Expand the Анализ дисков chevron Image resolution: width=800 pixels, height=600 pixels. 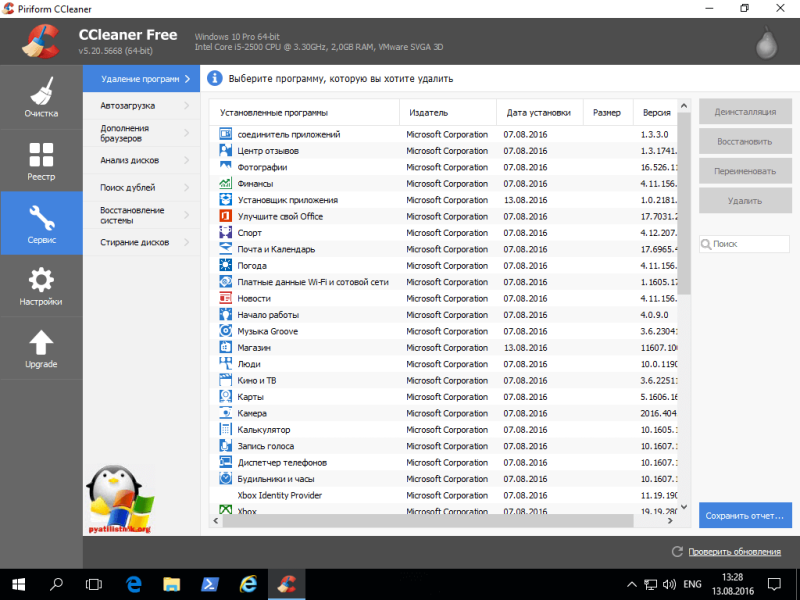(187, 160)
